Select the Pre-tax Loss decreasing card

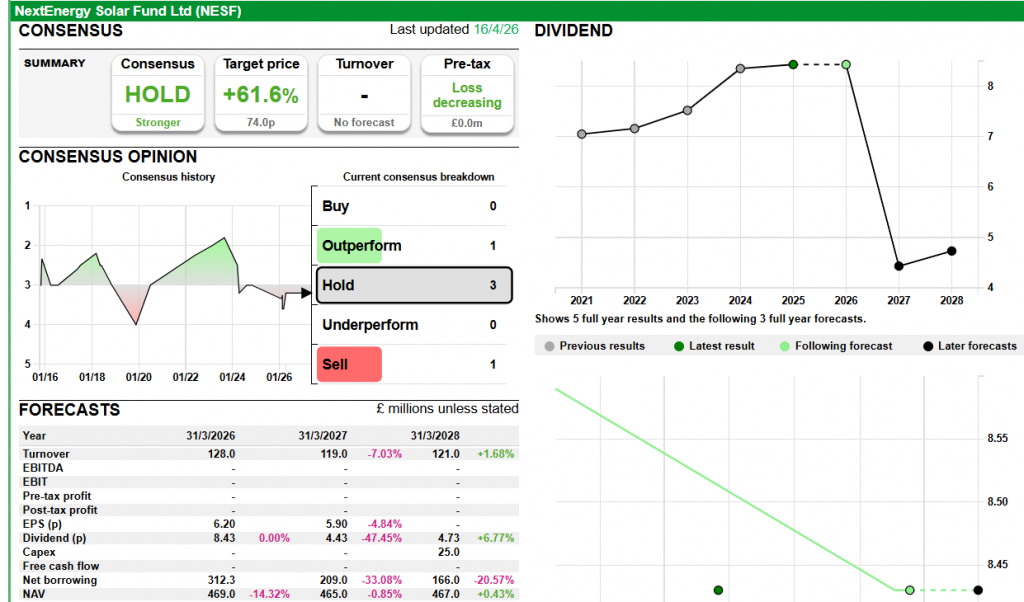tap(467, 94)
